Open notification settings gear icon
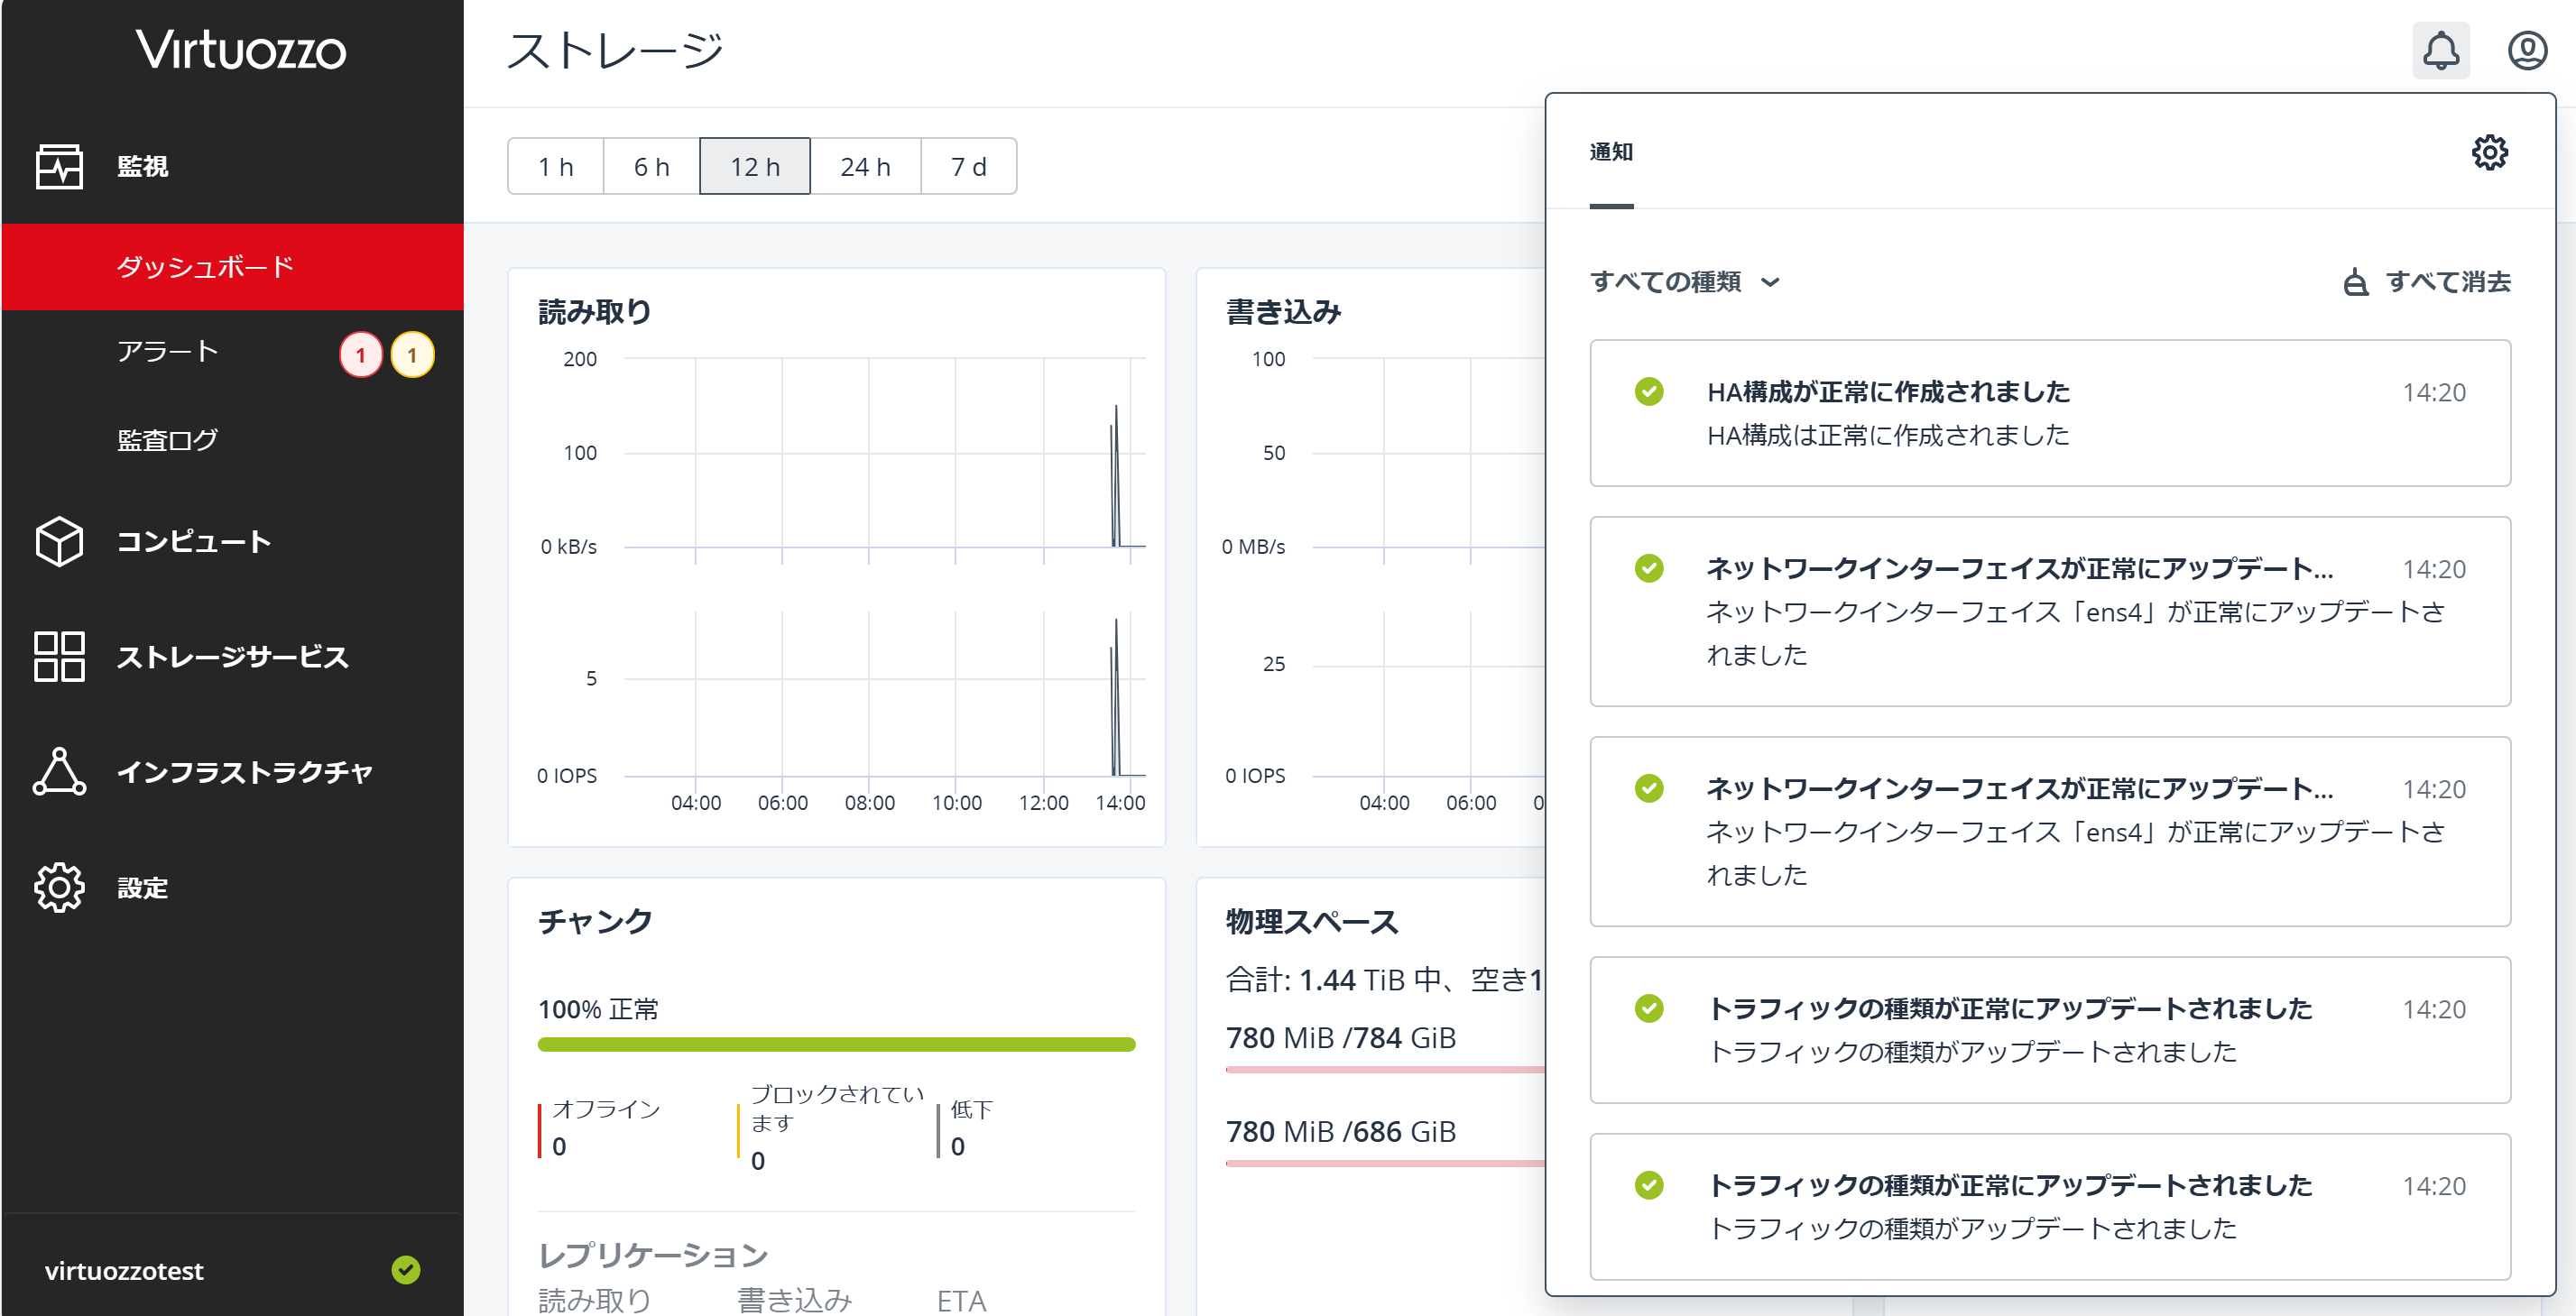This screenshot has width=2576, height=1316. pos(2489,153)
